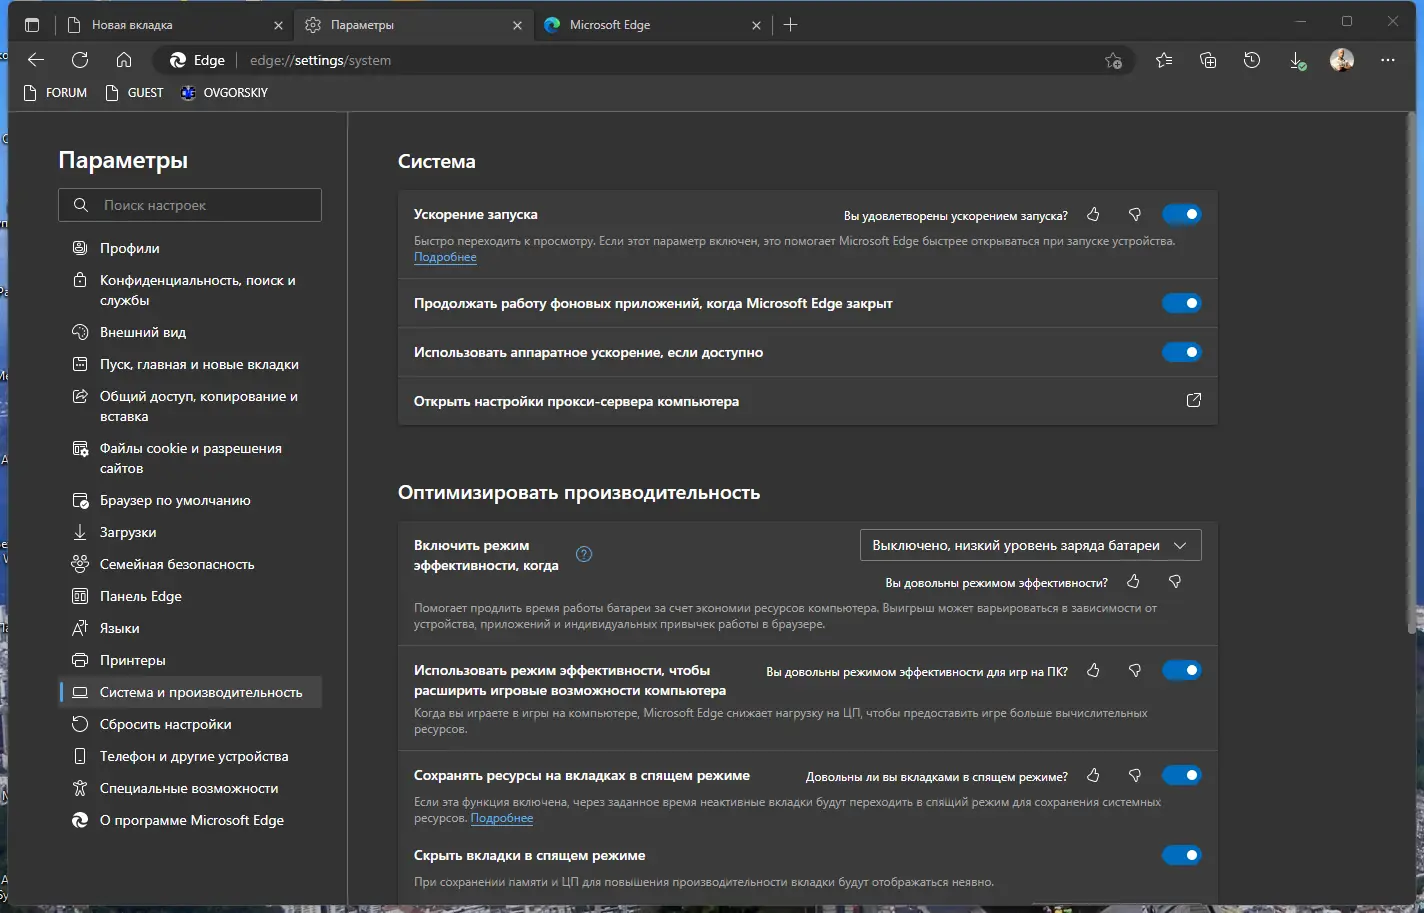Viewport: 1424px width, 913px height.
Task: Thumbs down for Ускорение запуска
Action: 1135,215
